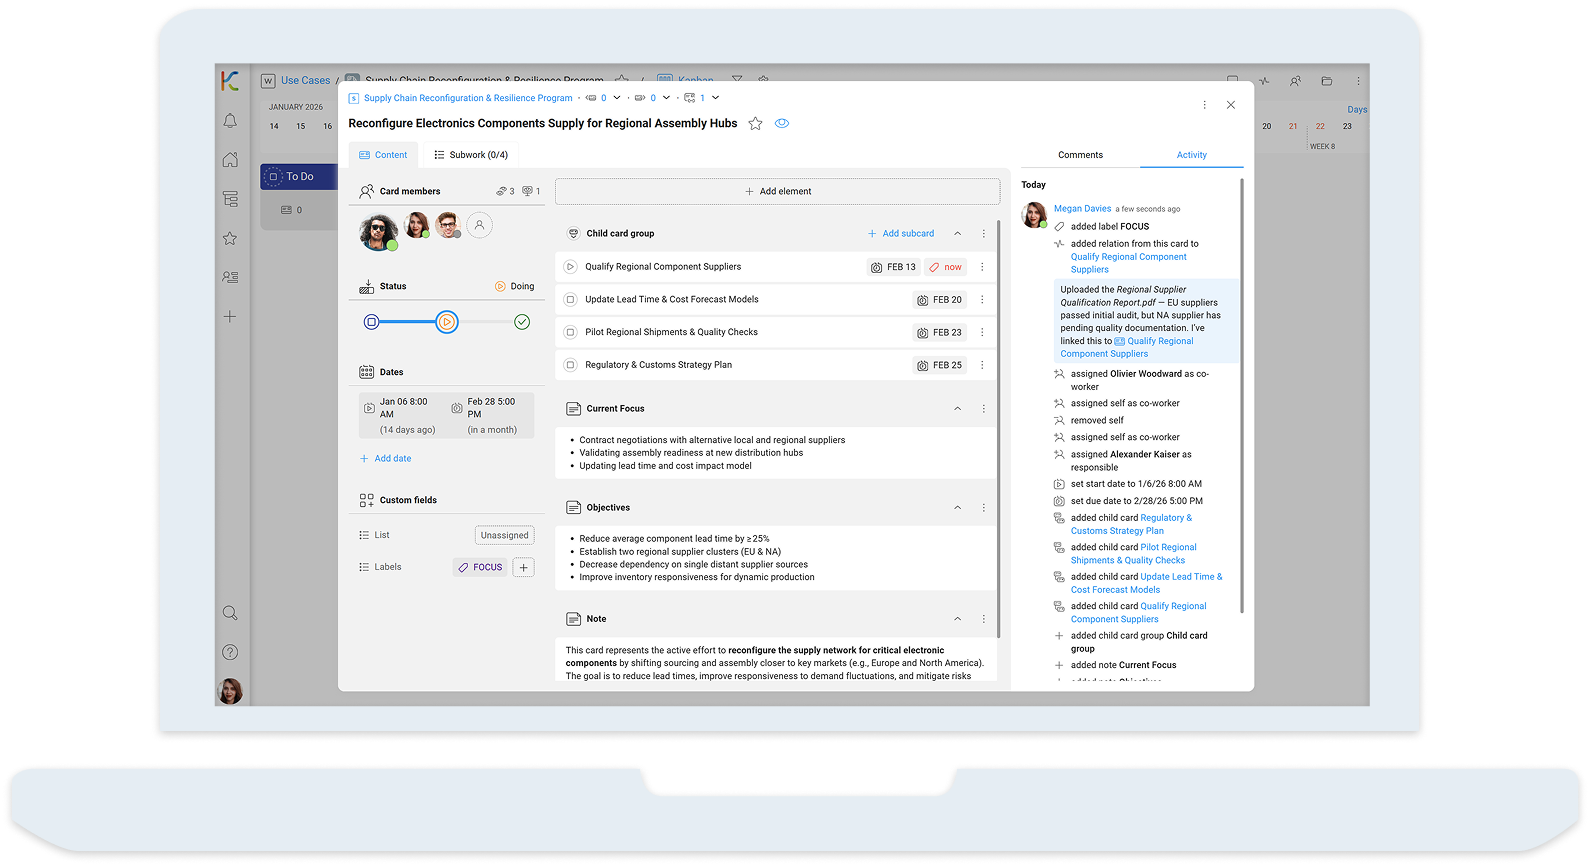
Task: Click the star favorites icon in the sidebar
Action: coord(230,238)
